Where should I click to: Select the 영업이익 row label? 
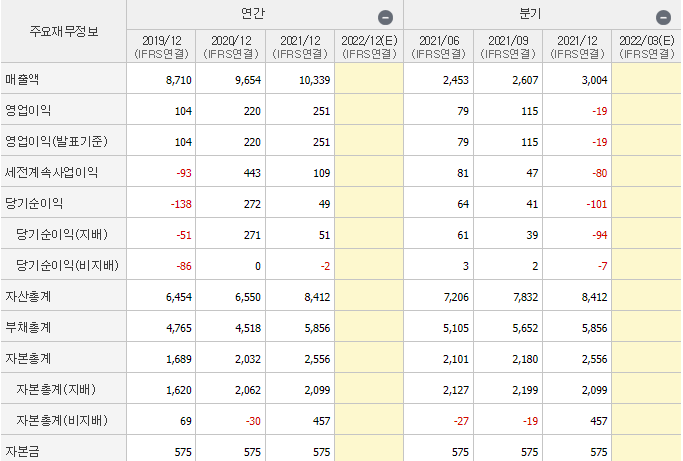tap(28, 111)
